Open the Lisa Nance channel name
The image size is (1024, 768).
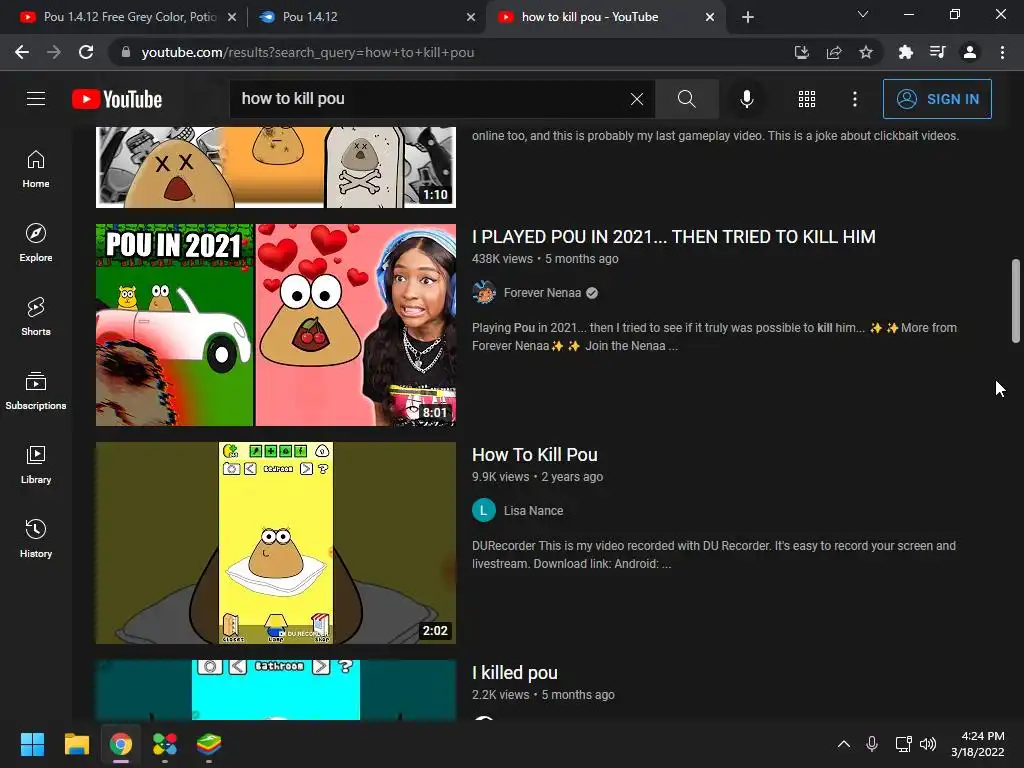point(533,511)
